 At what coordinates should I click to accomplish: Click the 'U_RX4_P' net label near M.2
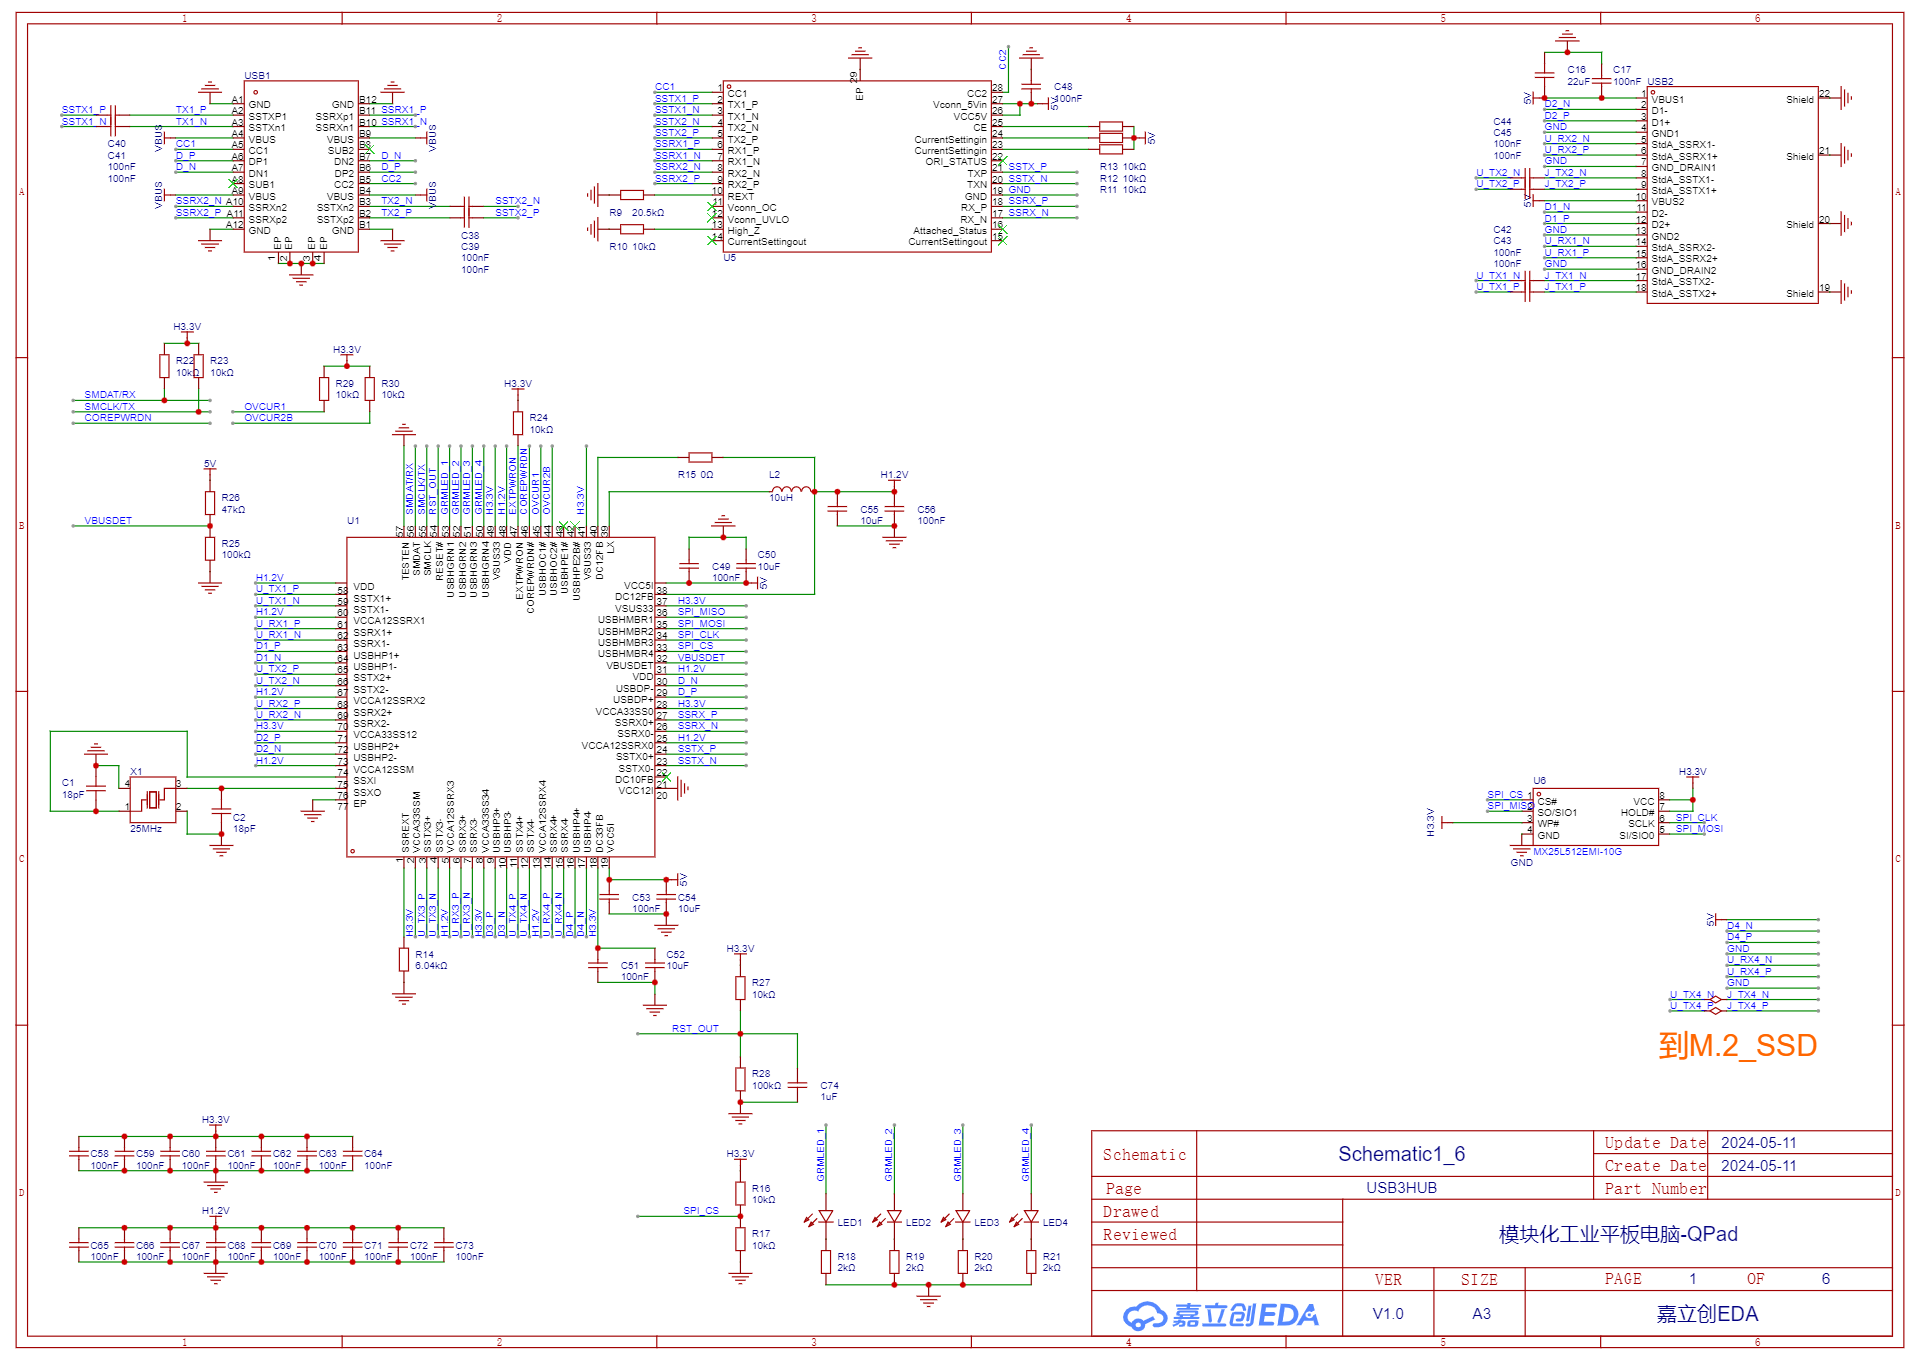[1748, 971]
